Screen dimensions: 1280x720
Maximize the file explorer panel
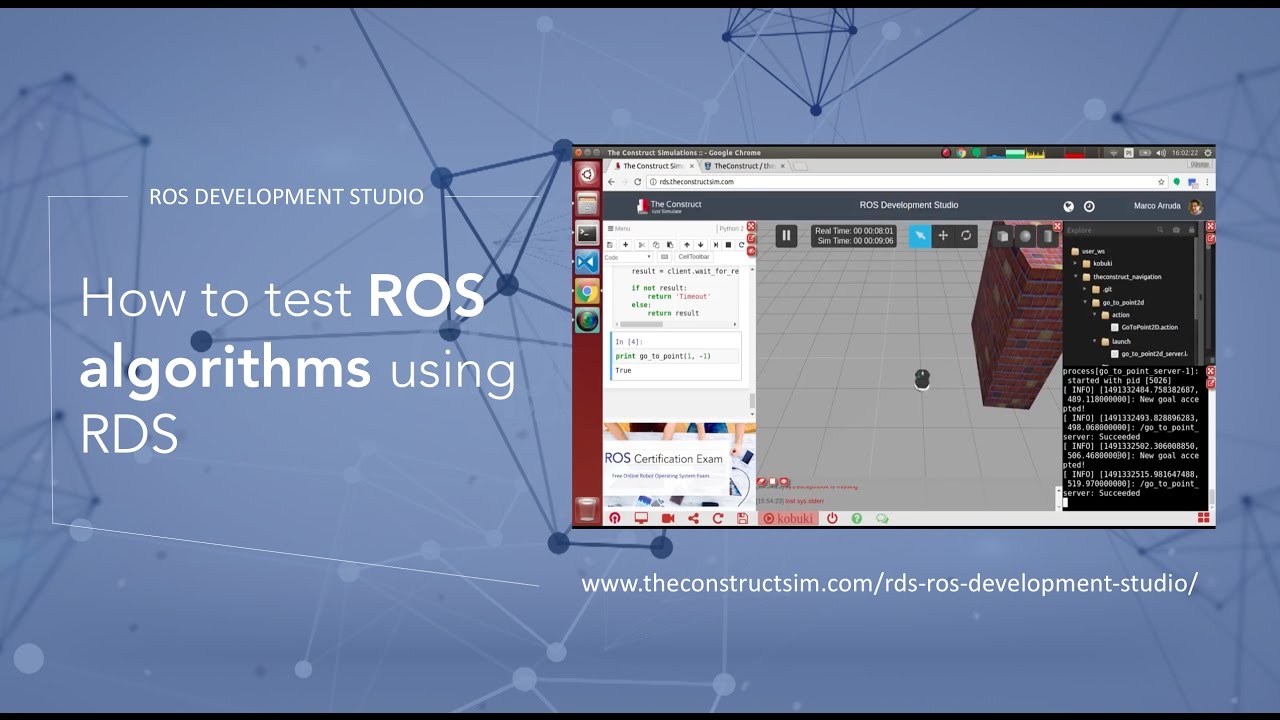tap(1210, 227)
